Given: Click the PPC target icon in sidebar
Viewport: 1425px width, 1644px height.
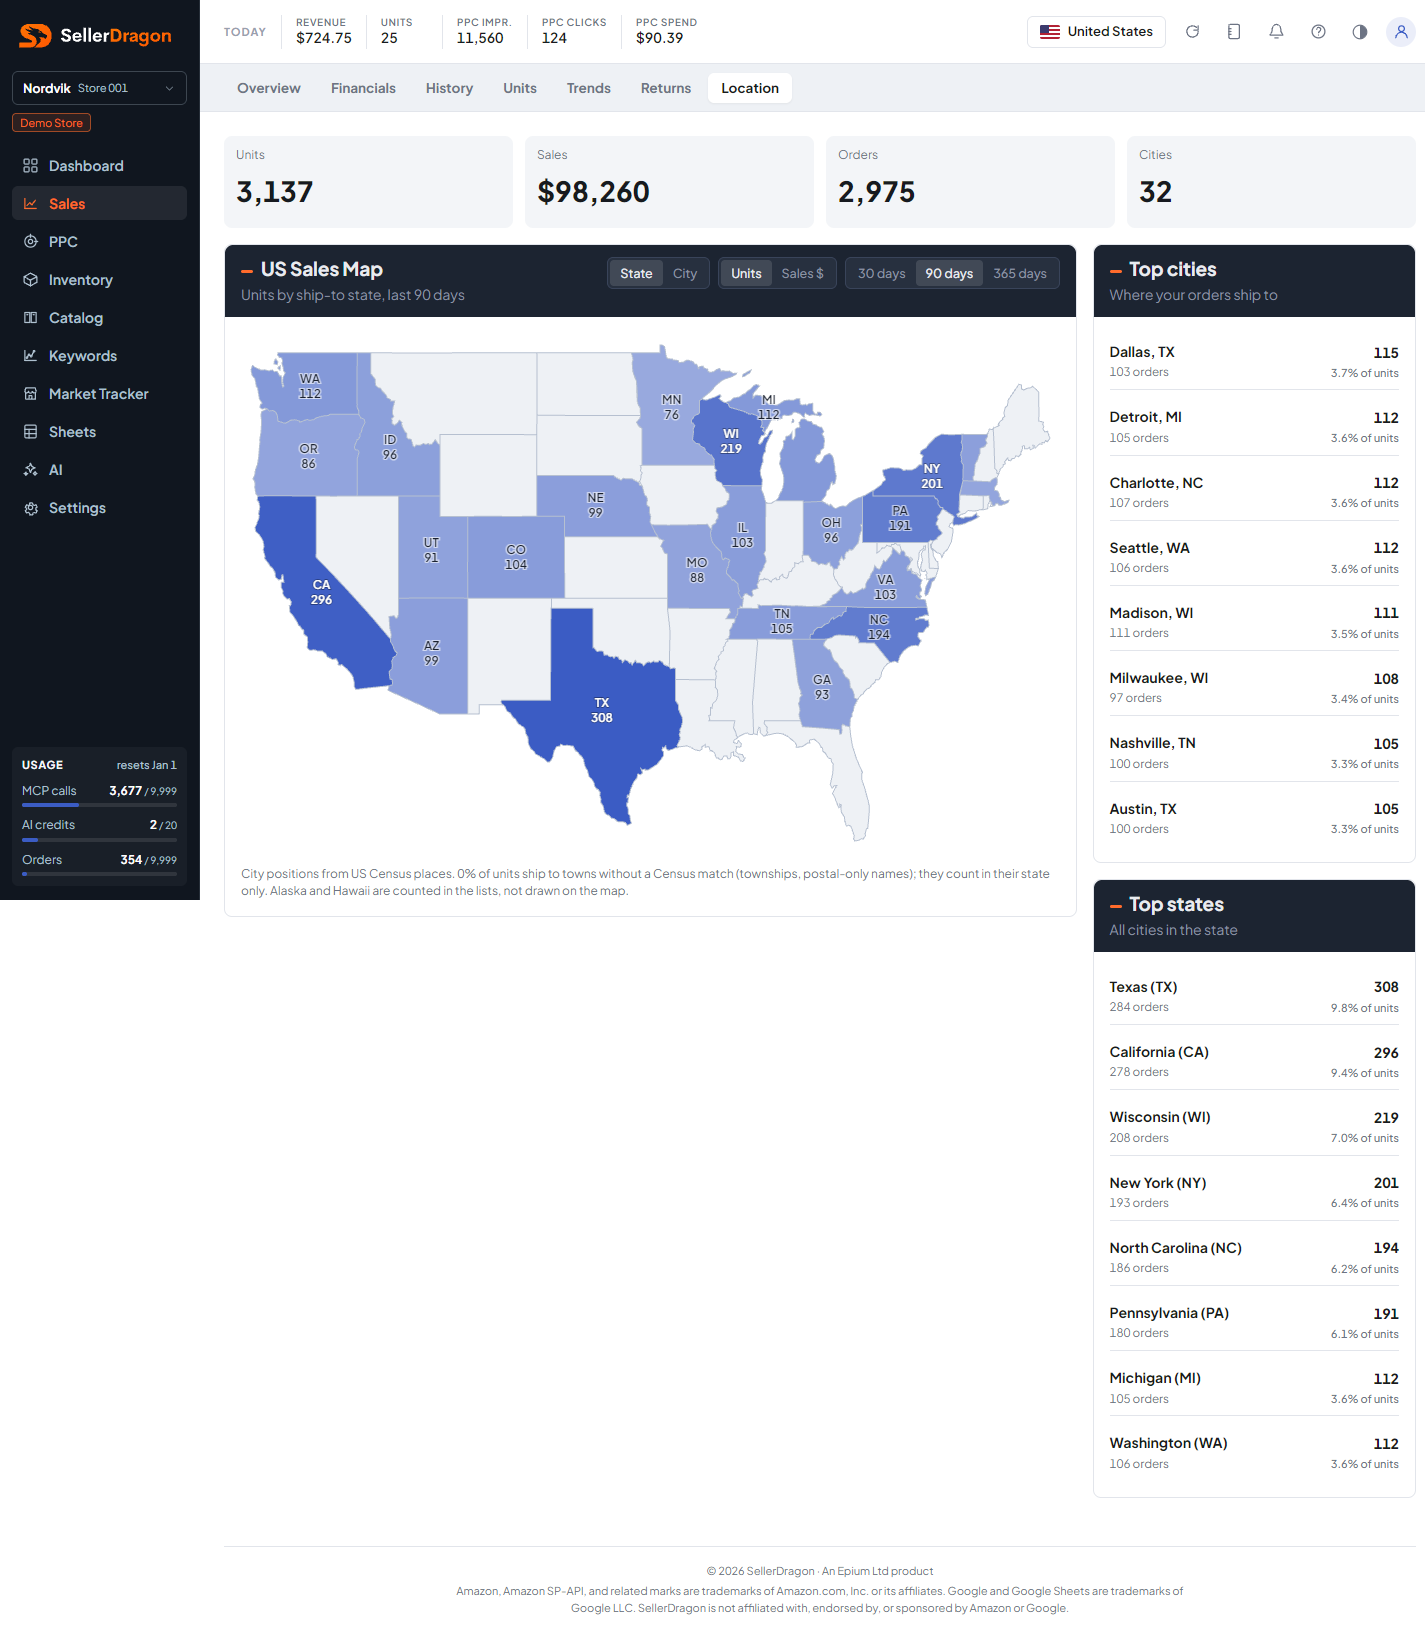Looking at the screenshot, I should pos(31,242).
